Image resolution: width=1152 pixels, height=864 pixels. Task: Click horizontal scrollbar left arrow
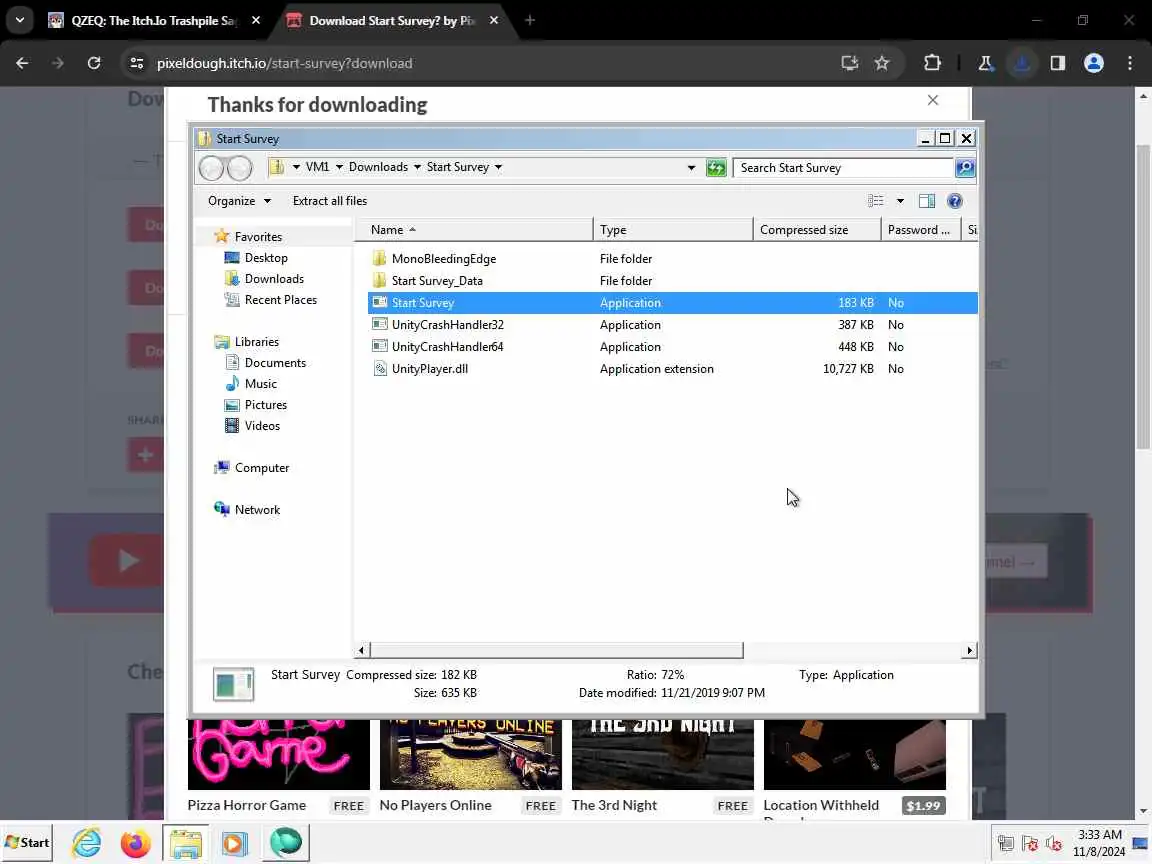pos(361,650)
